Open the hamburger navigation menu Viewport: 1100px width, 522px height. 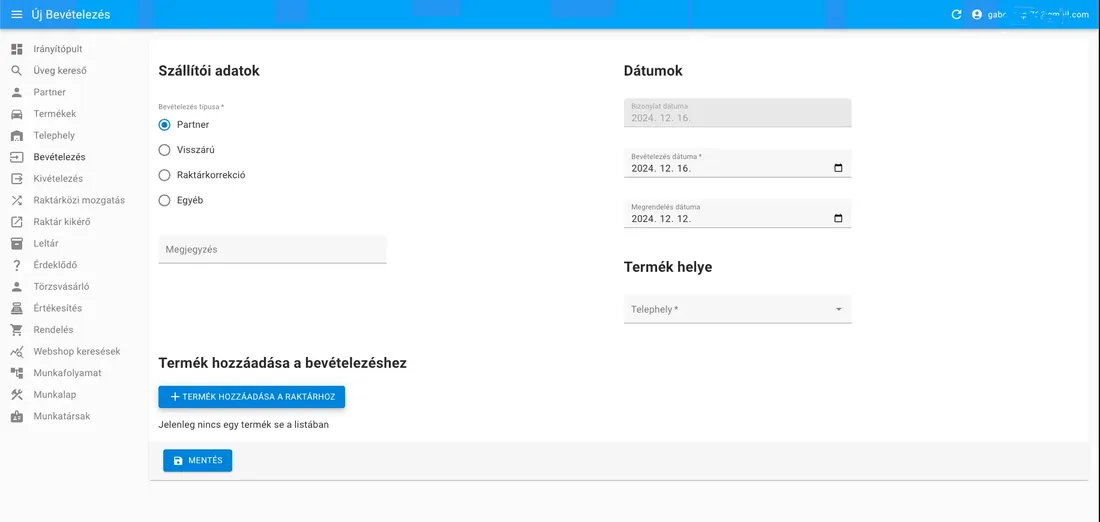tap(17, 14)
